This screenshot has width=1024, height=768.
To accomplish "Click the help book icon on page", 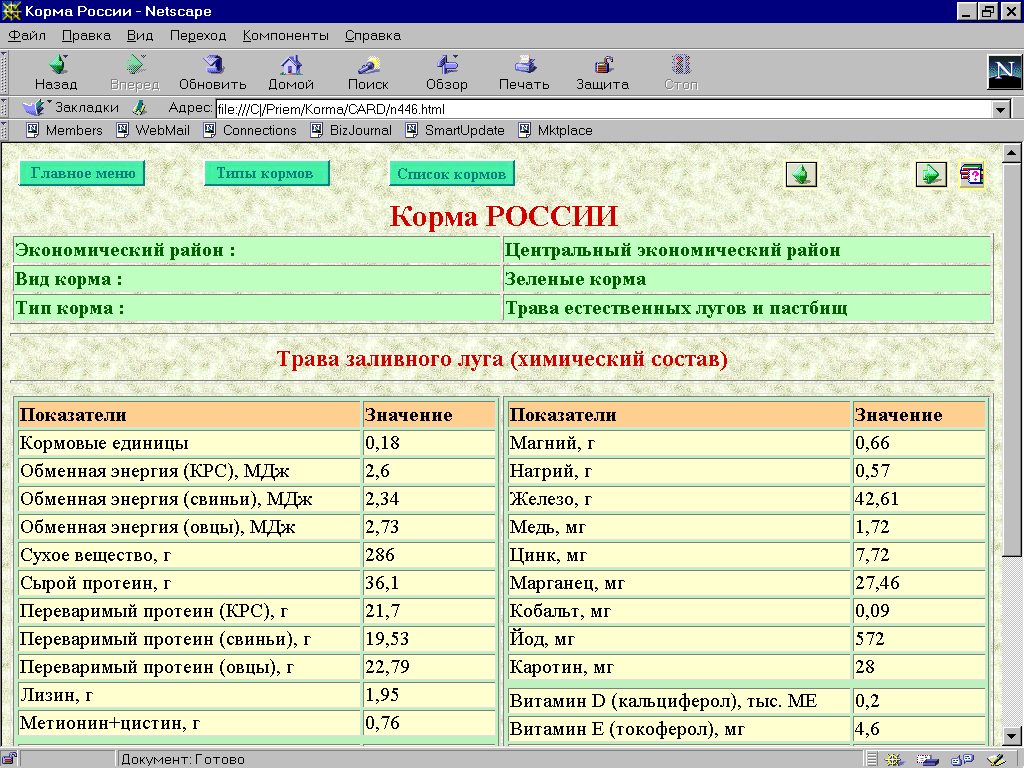I will pos(971,174).
